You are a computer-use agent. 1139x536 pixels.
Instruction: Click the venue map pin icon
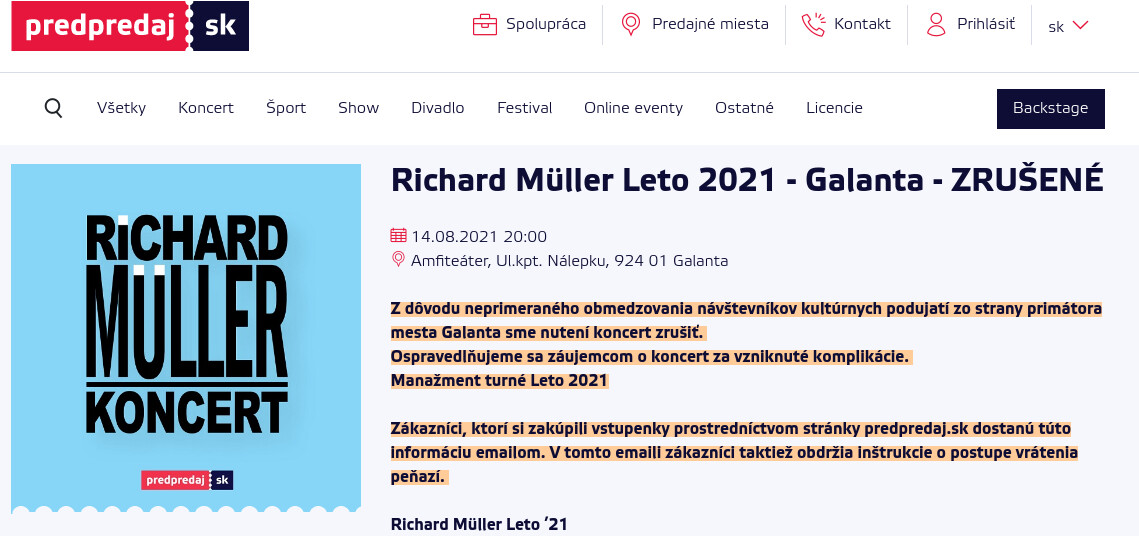398,260
